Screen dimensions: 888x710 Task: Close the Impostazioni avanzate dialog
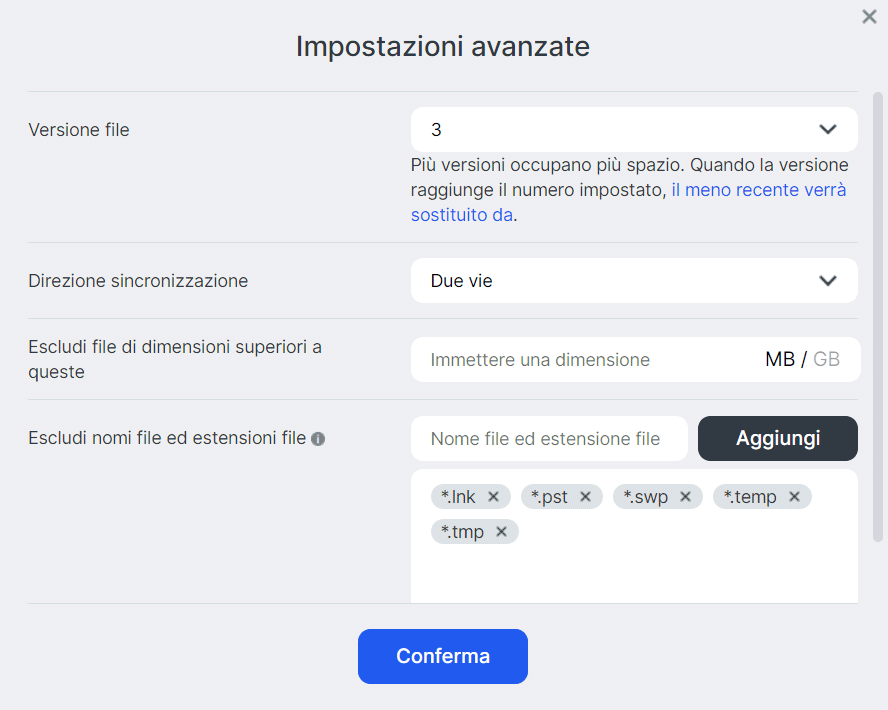click(x=869, y=16)
